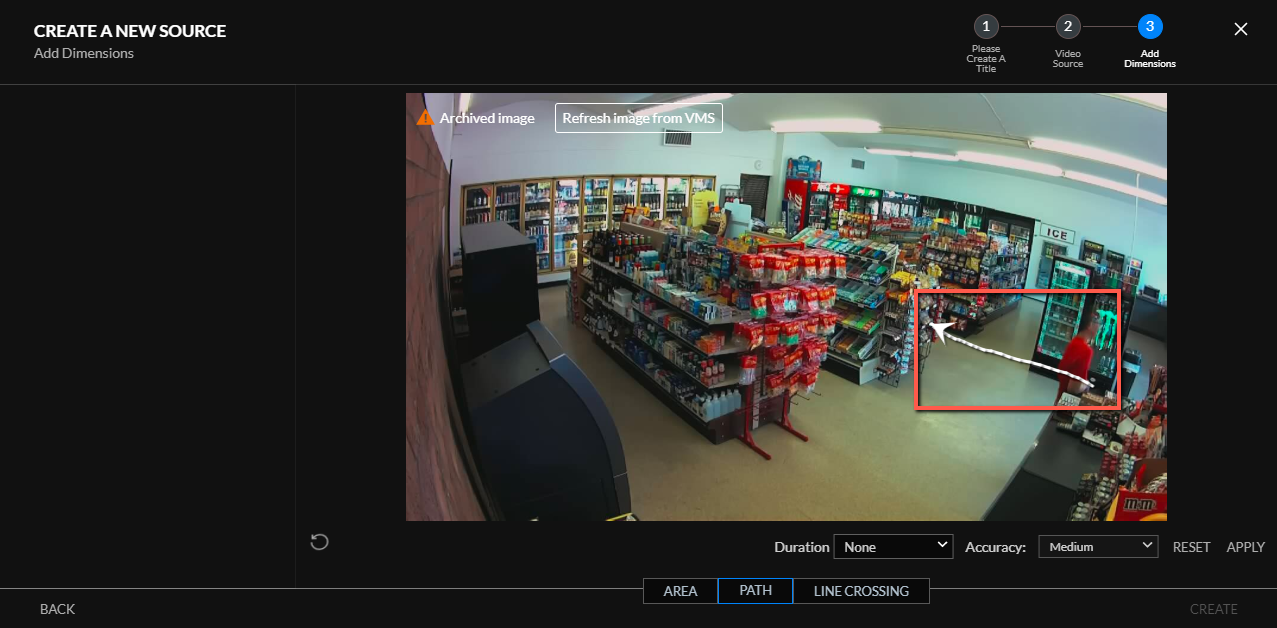Image resolution: width=1277 pixels, height=628 pixels.
Task: Go to step 2 Video Source
Action: (x=1068, y=27)
